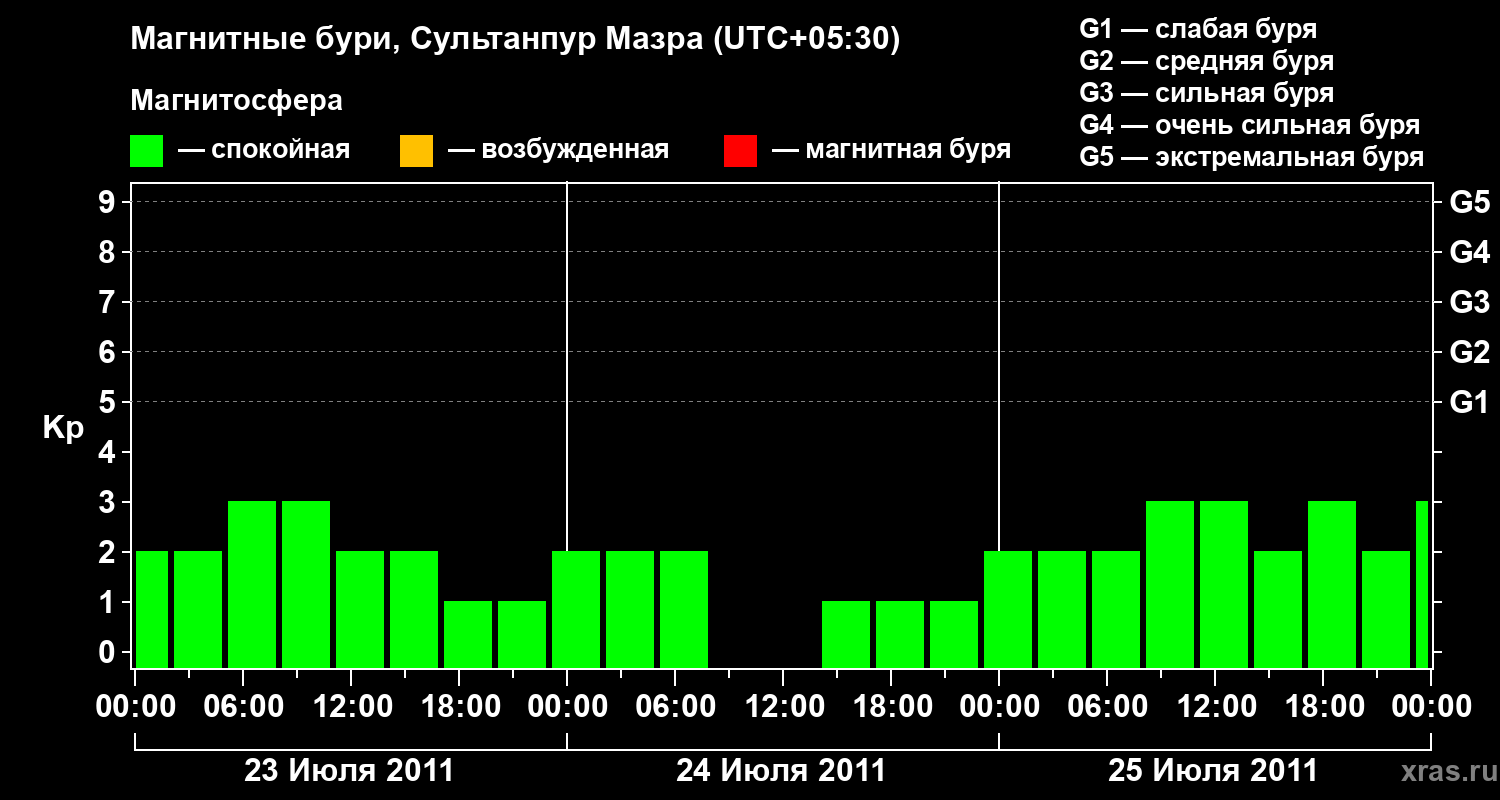Click the '25 Июля 2011' date label
Screen dimensions: 1500x800
point(1213,771)
